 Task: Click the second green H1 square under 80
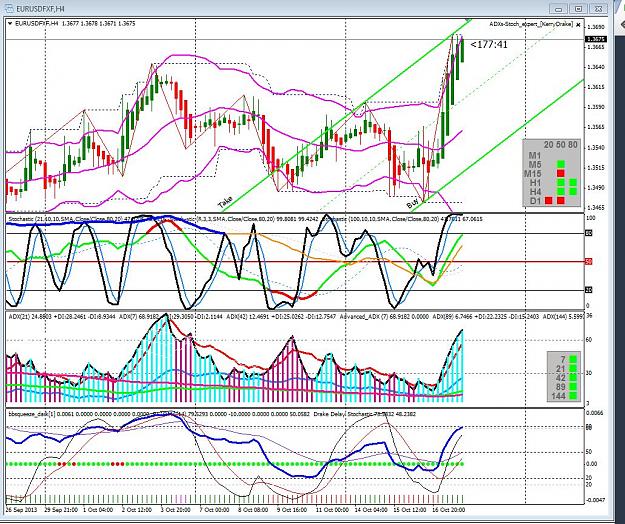pos(573,183)
